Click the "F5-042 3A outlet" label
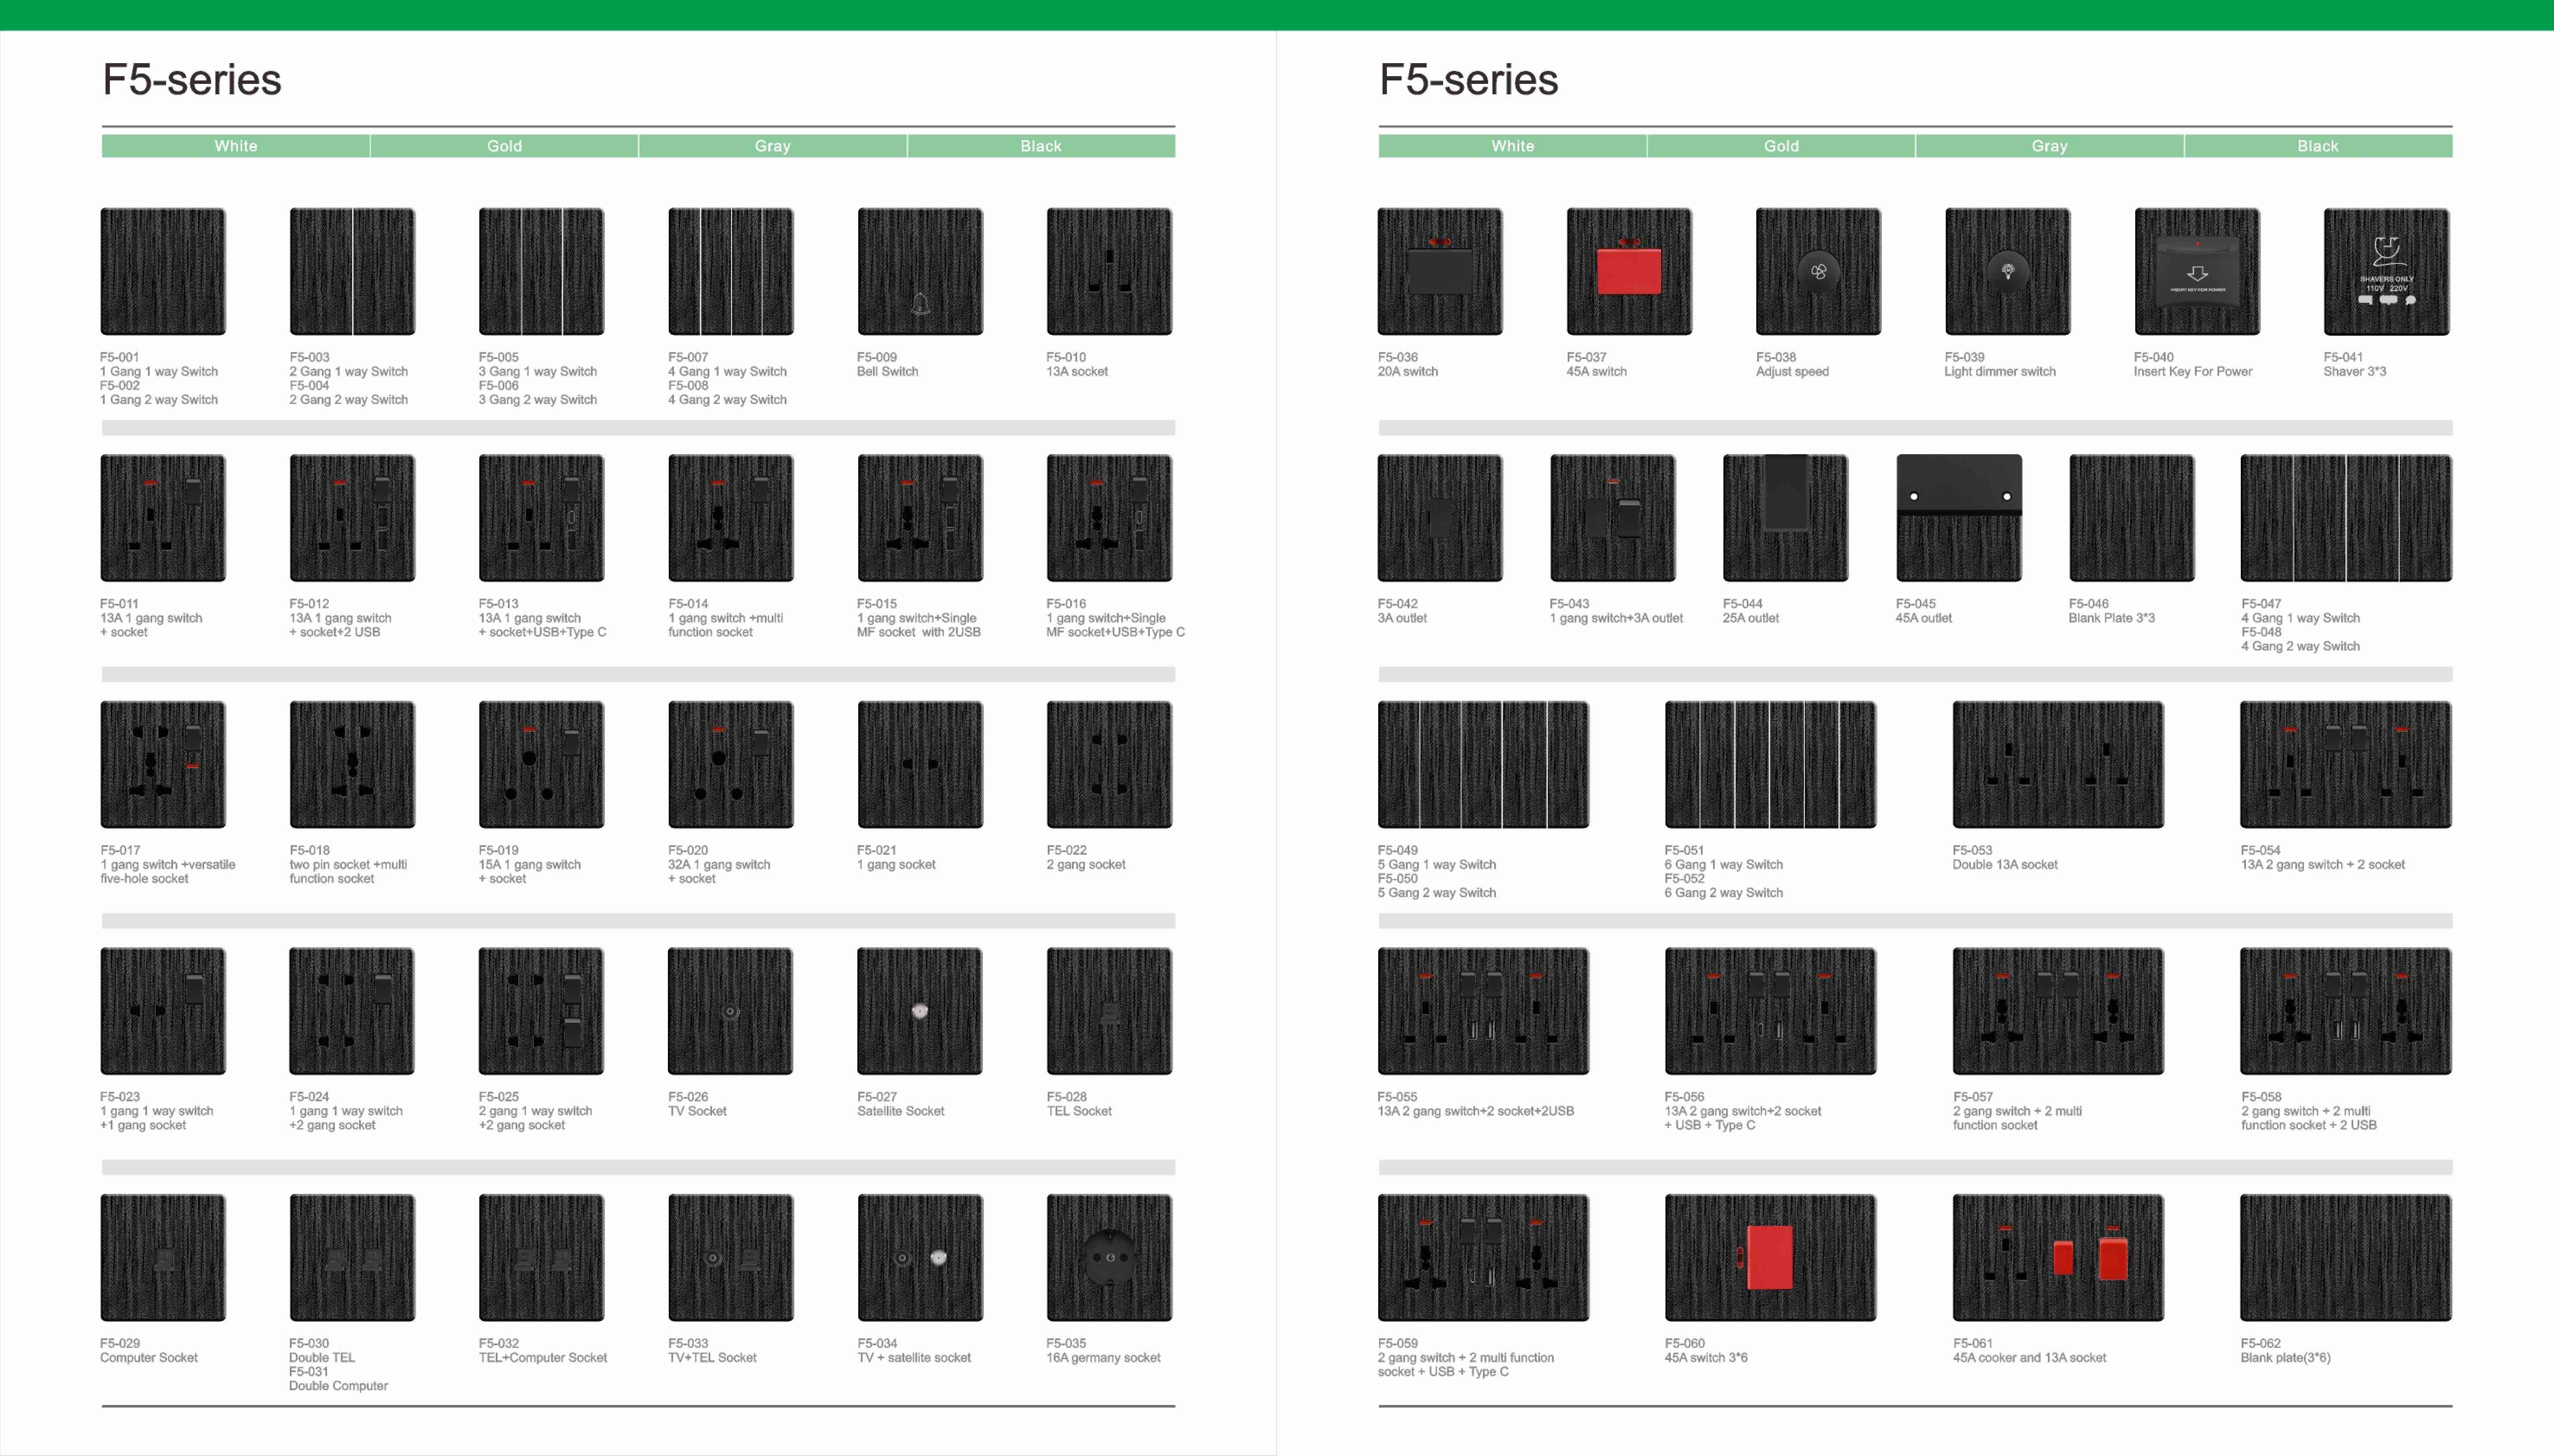 tap(1402, 611)
